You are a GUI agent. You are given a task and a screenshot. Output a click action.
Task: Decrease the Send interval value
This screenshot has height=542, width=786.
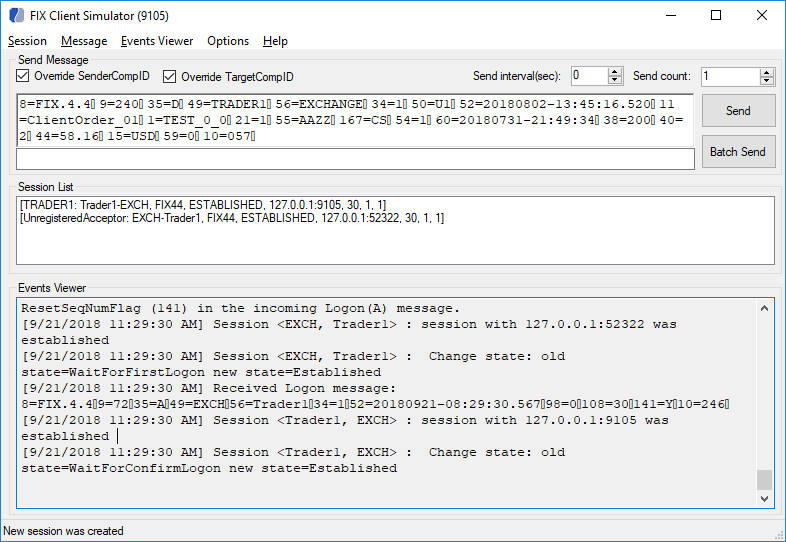[x=615, y=81]
